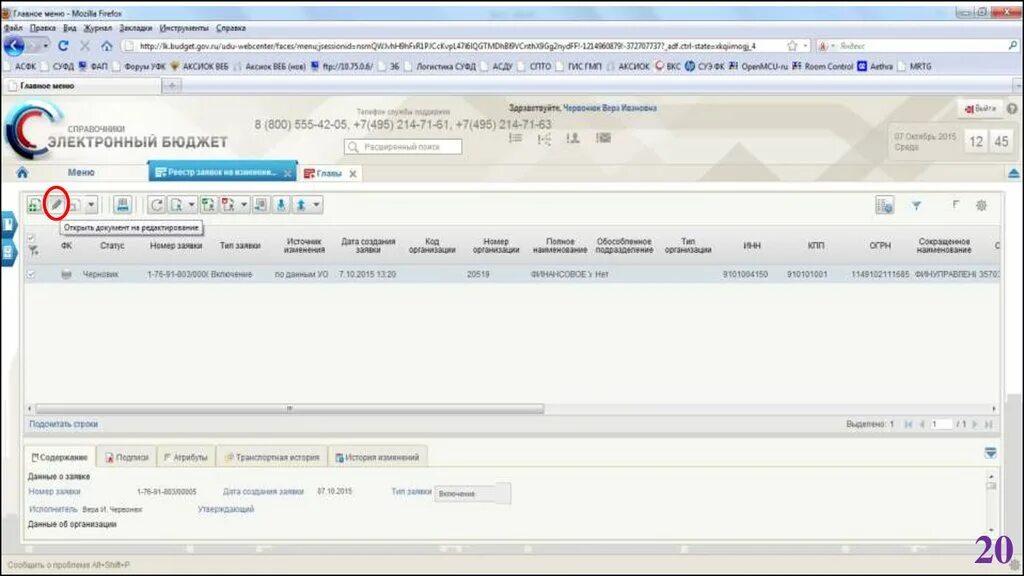Screen dimensions: 1024x576
Task: Click the Firefox home button
Action: click(106, 46)
